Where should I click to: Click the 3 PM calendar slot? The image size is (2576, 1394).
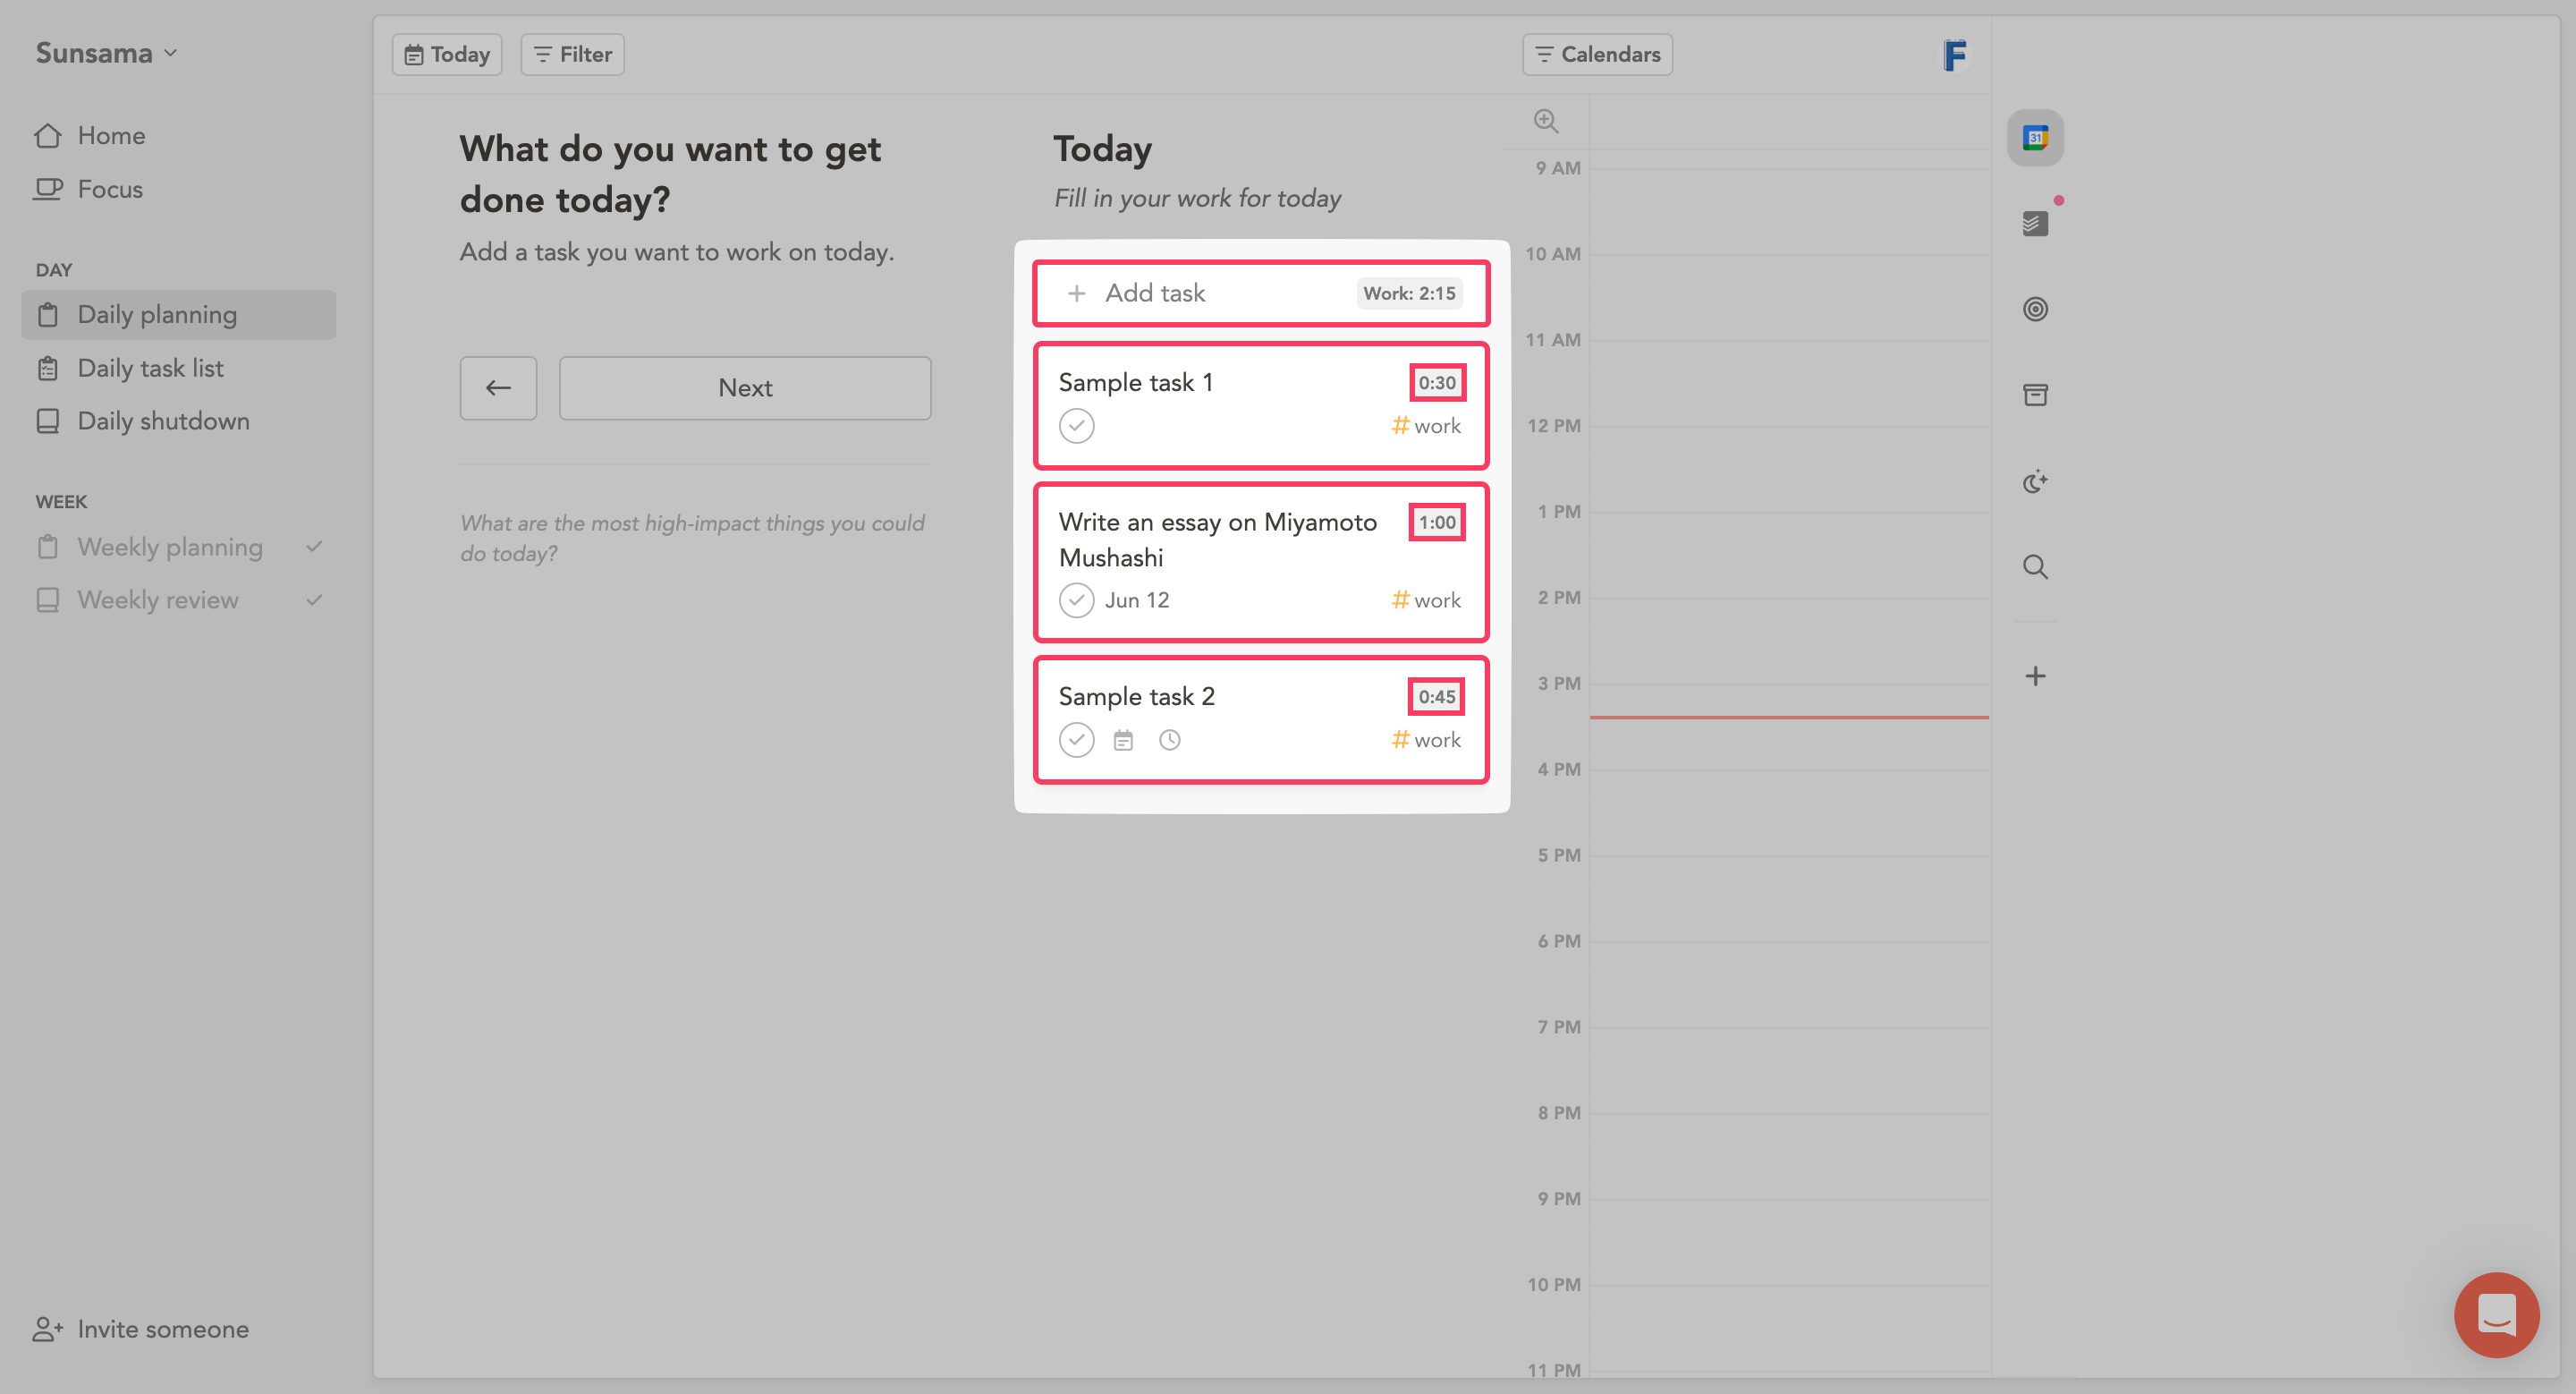pos(1789,727)
